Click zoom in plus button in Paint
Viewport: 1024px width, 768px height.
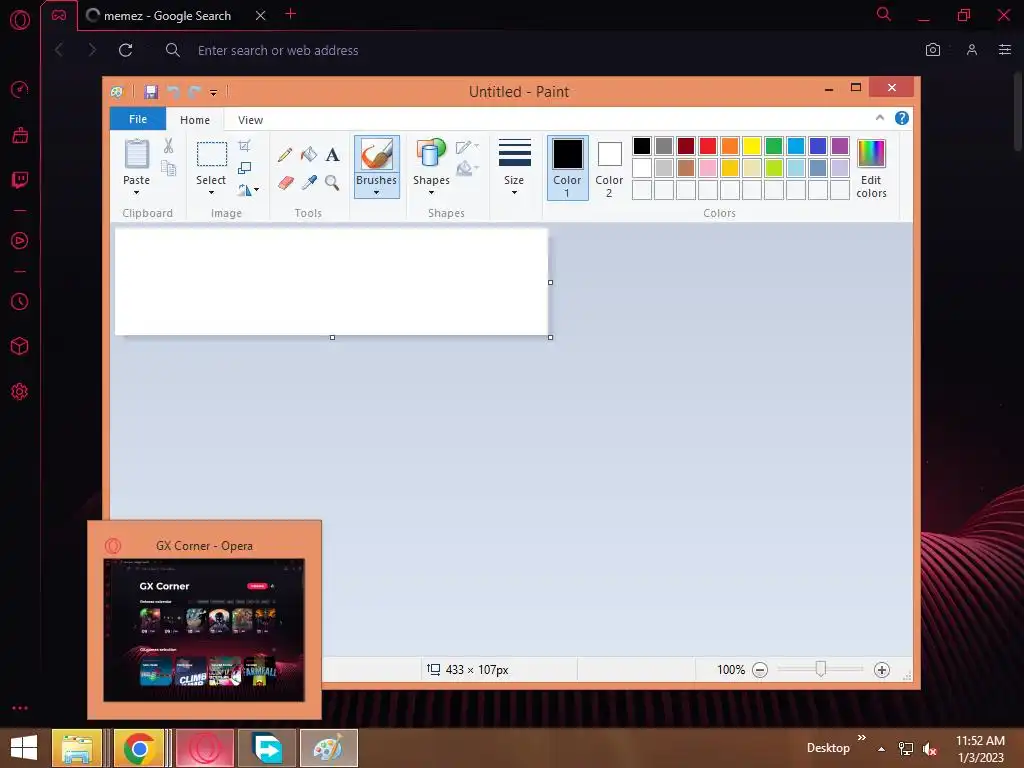coord(882,670)
